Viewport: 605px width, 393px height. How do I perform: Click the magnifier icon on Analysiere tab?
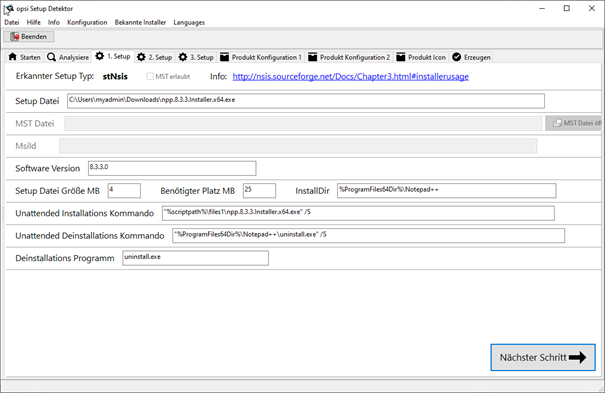(51, 57)
